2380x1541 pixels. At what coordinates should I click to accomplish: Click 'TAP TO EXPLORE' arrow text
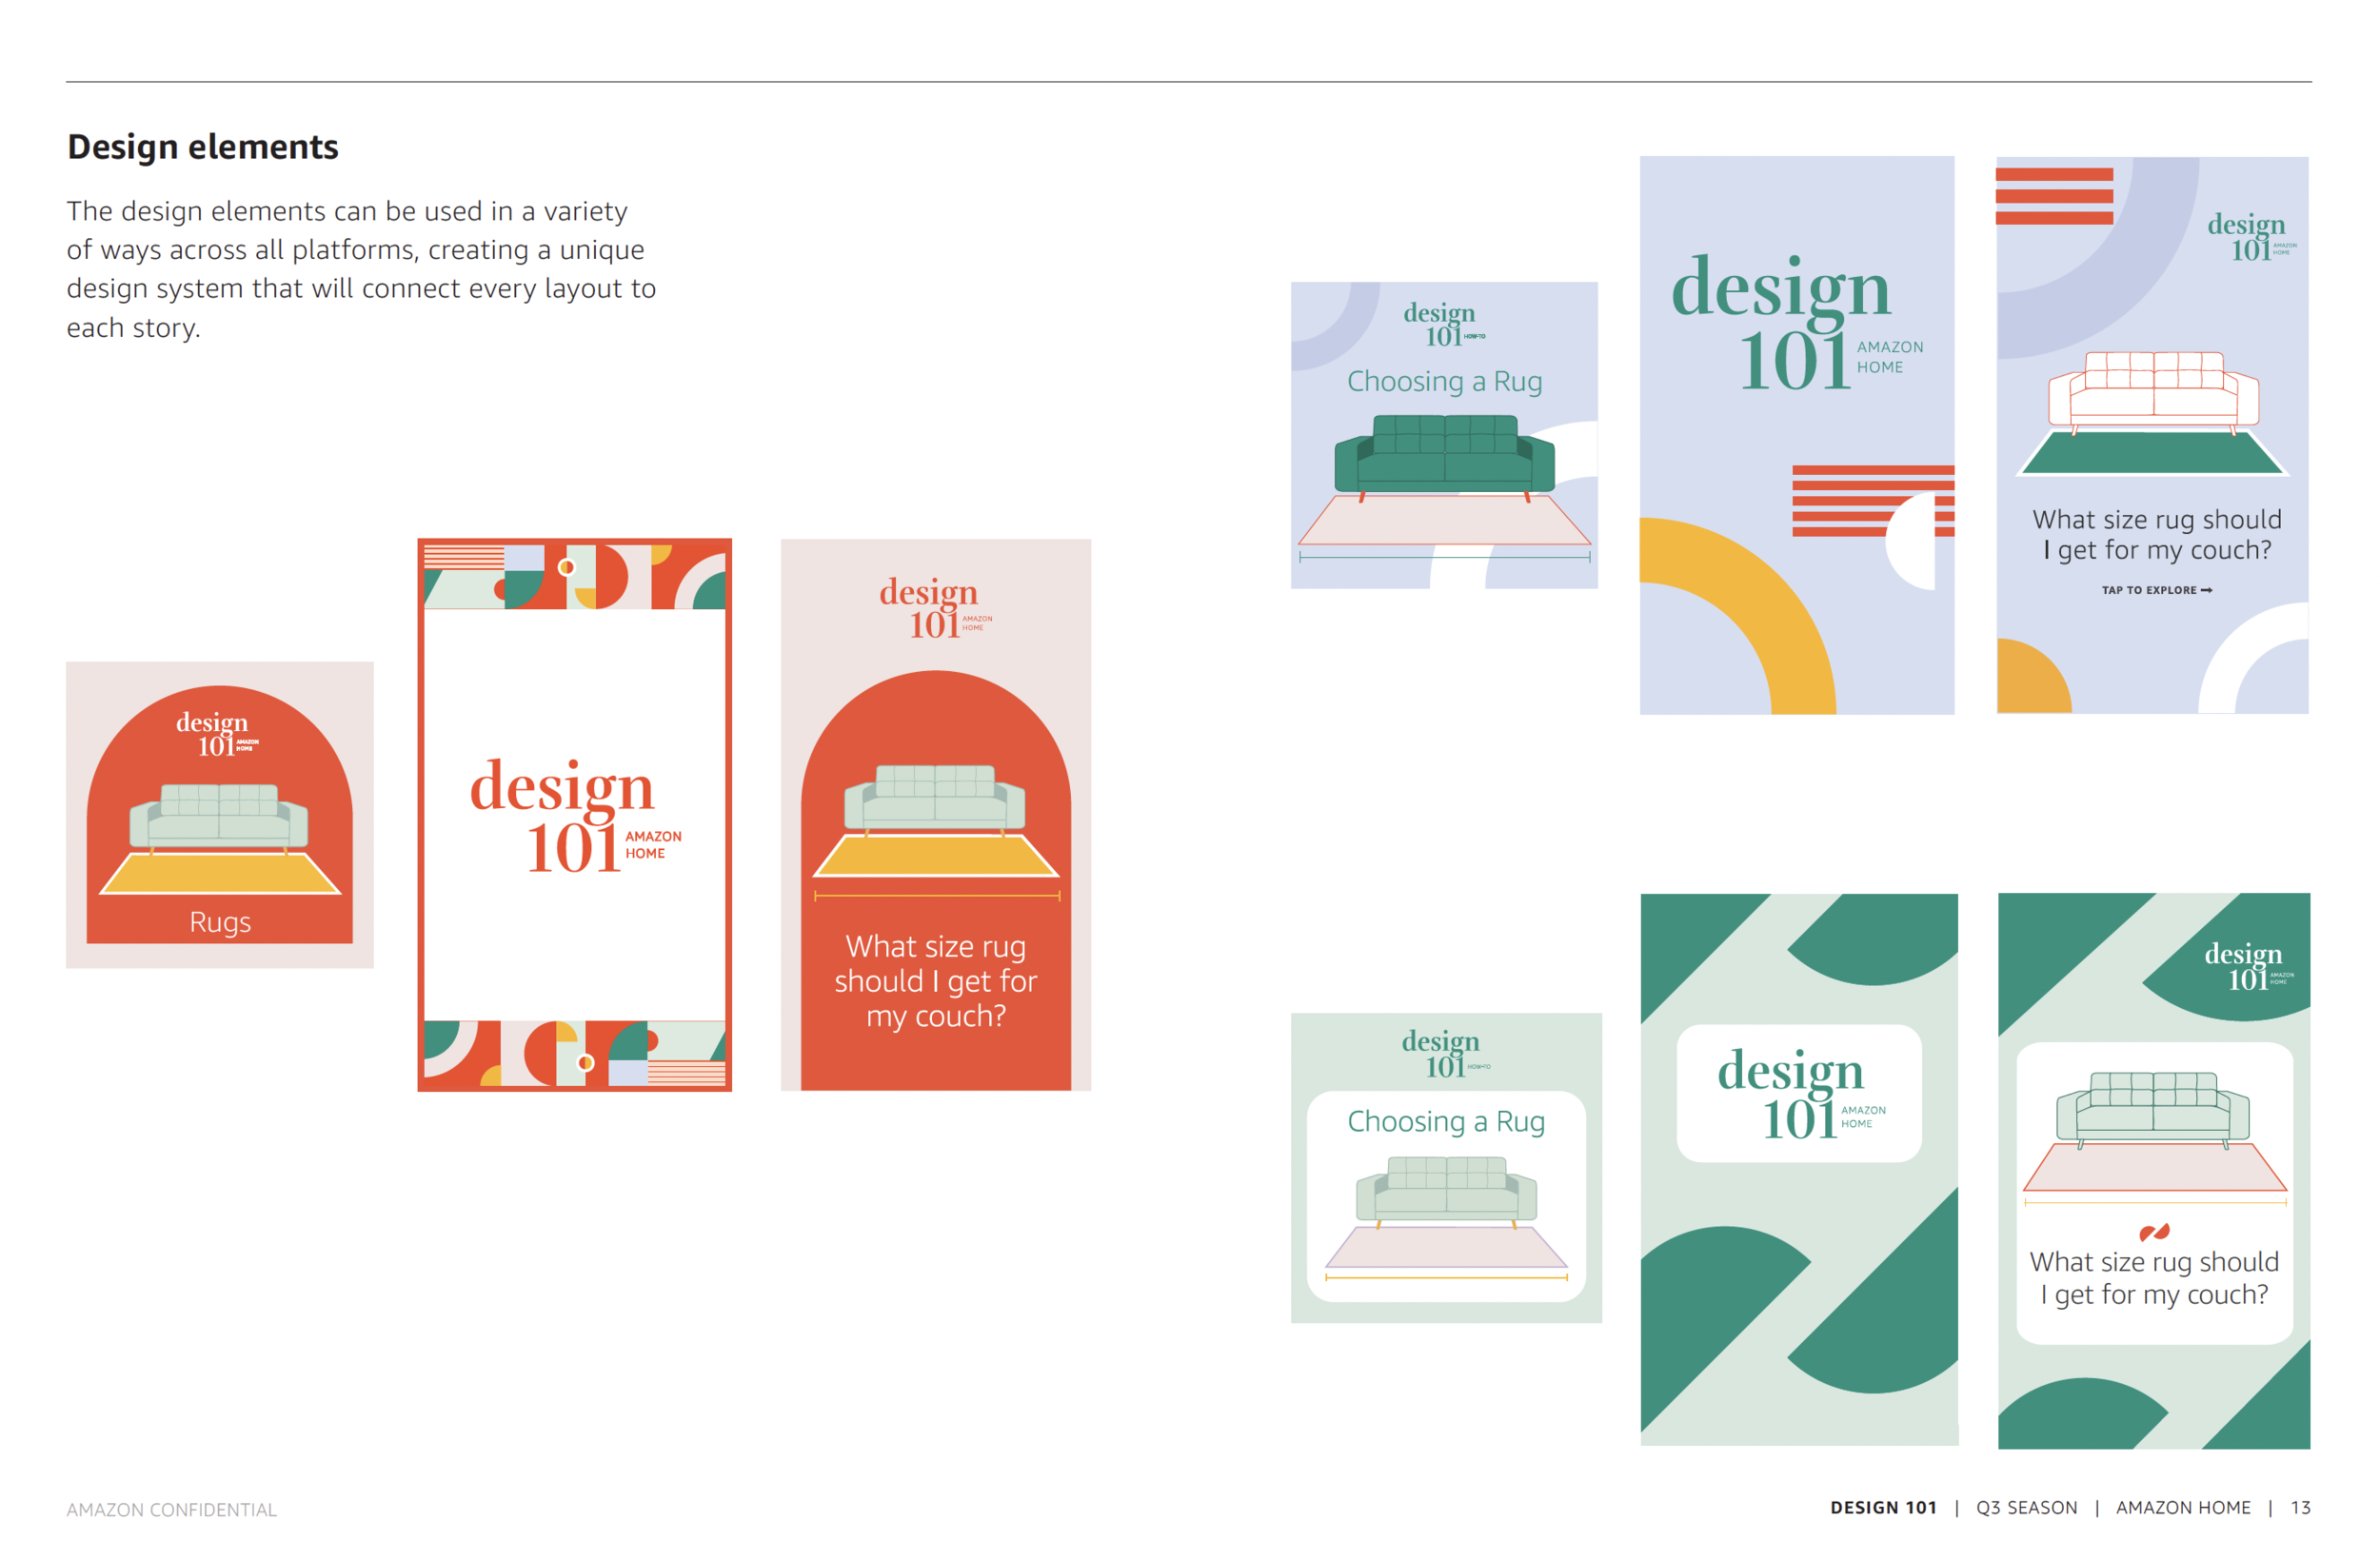pyautogui.click(x=2155, y=590)
